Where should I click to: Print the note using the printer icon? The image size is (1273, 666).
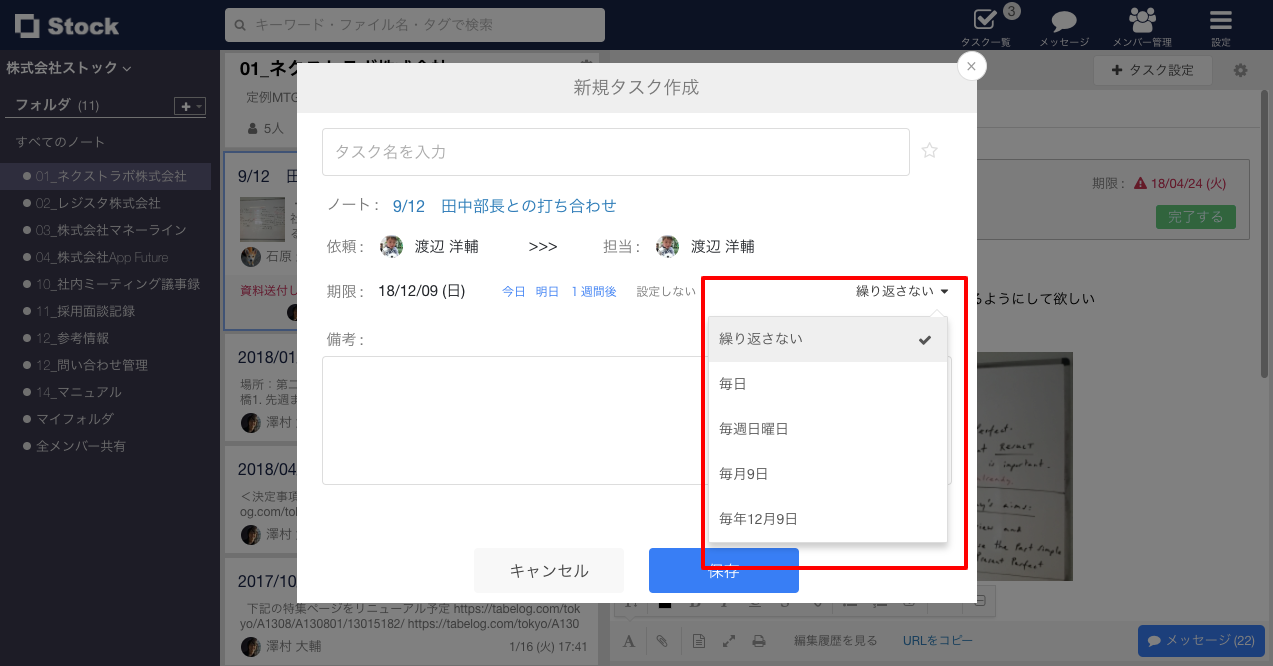pos(759,640)
